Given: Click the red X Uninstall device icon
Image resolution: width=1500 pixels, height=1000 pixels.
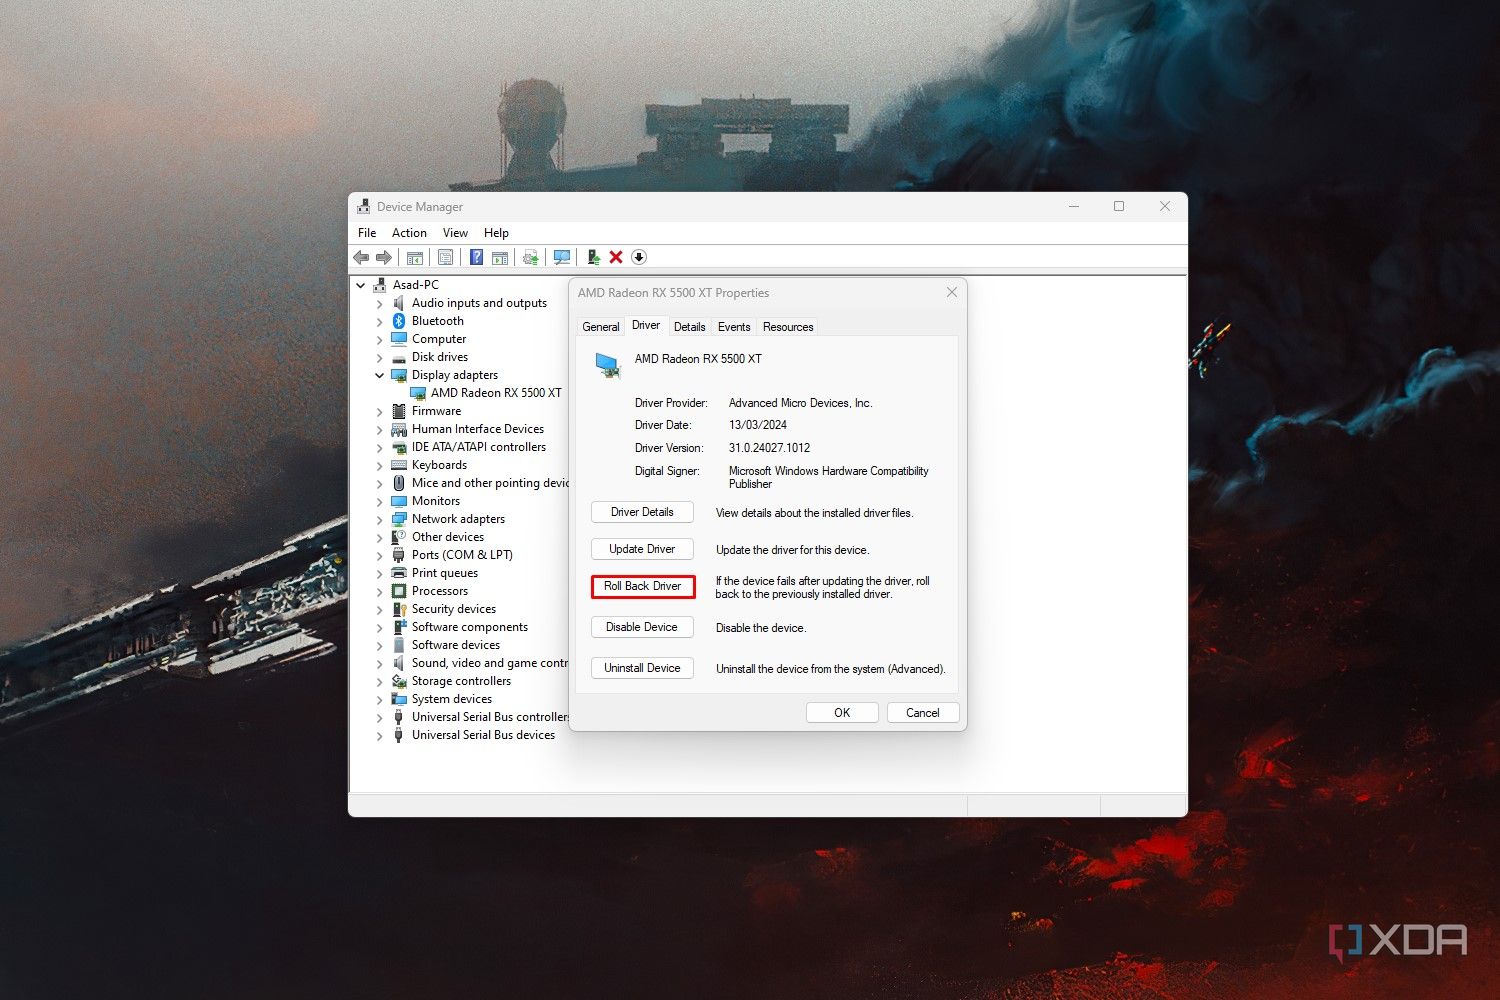Looking at the screenshot, I should tap(616, 257).
